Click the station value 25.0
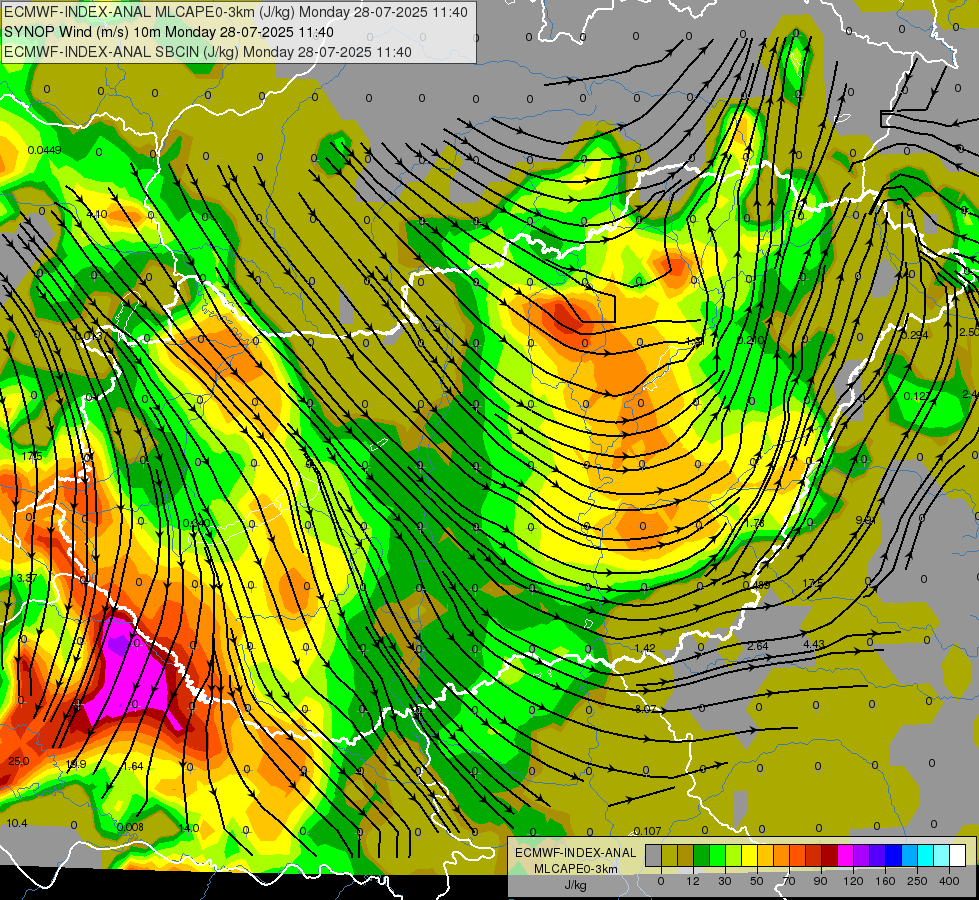Image resolution: width=979 pixels, height=900 pixels. 19,761
